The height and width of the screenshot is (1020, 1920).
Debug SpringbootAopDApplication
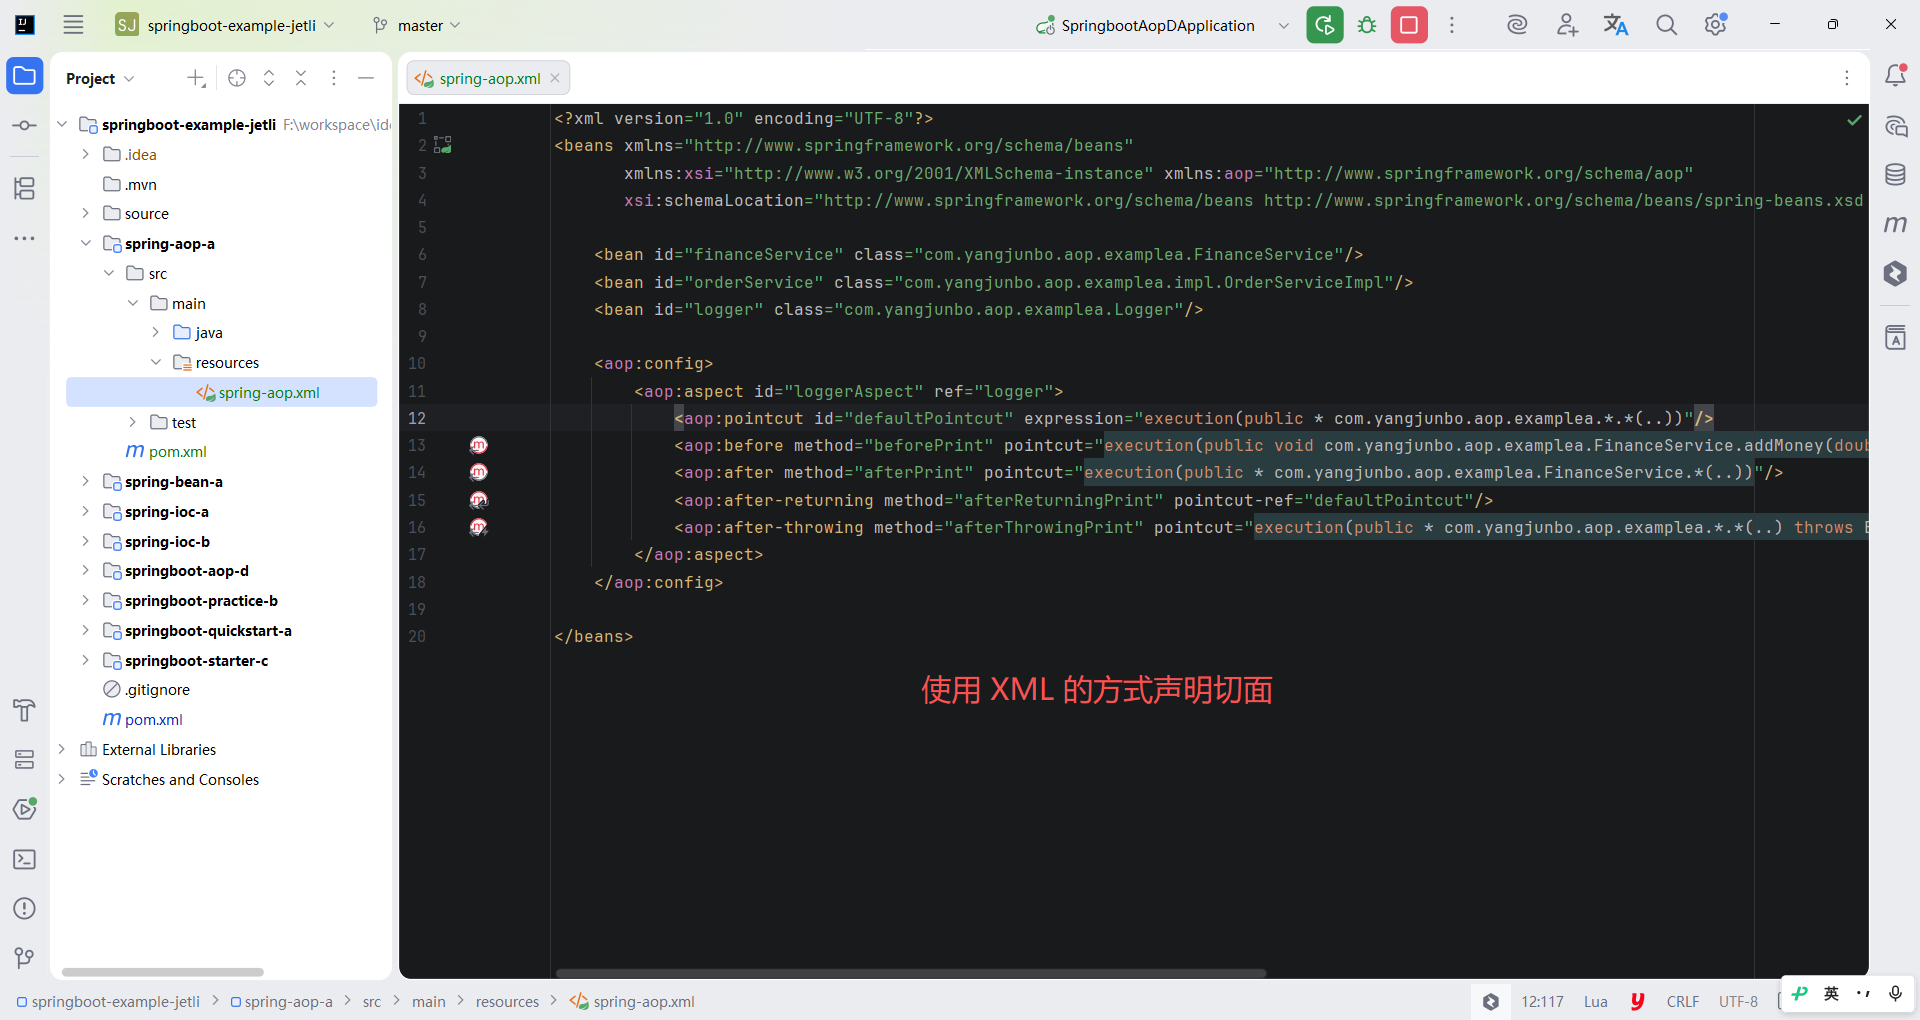1367,25
